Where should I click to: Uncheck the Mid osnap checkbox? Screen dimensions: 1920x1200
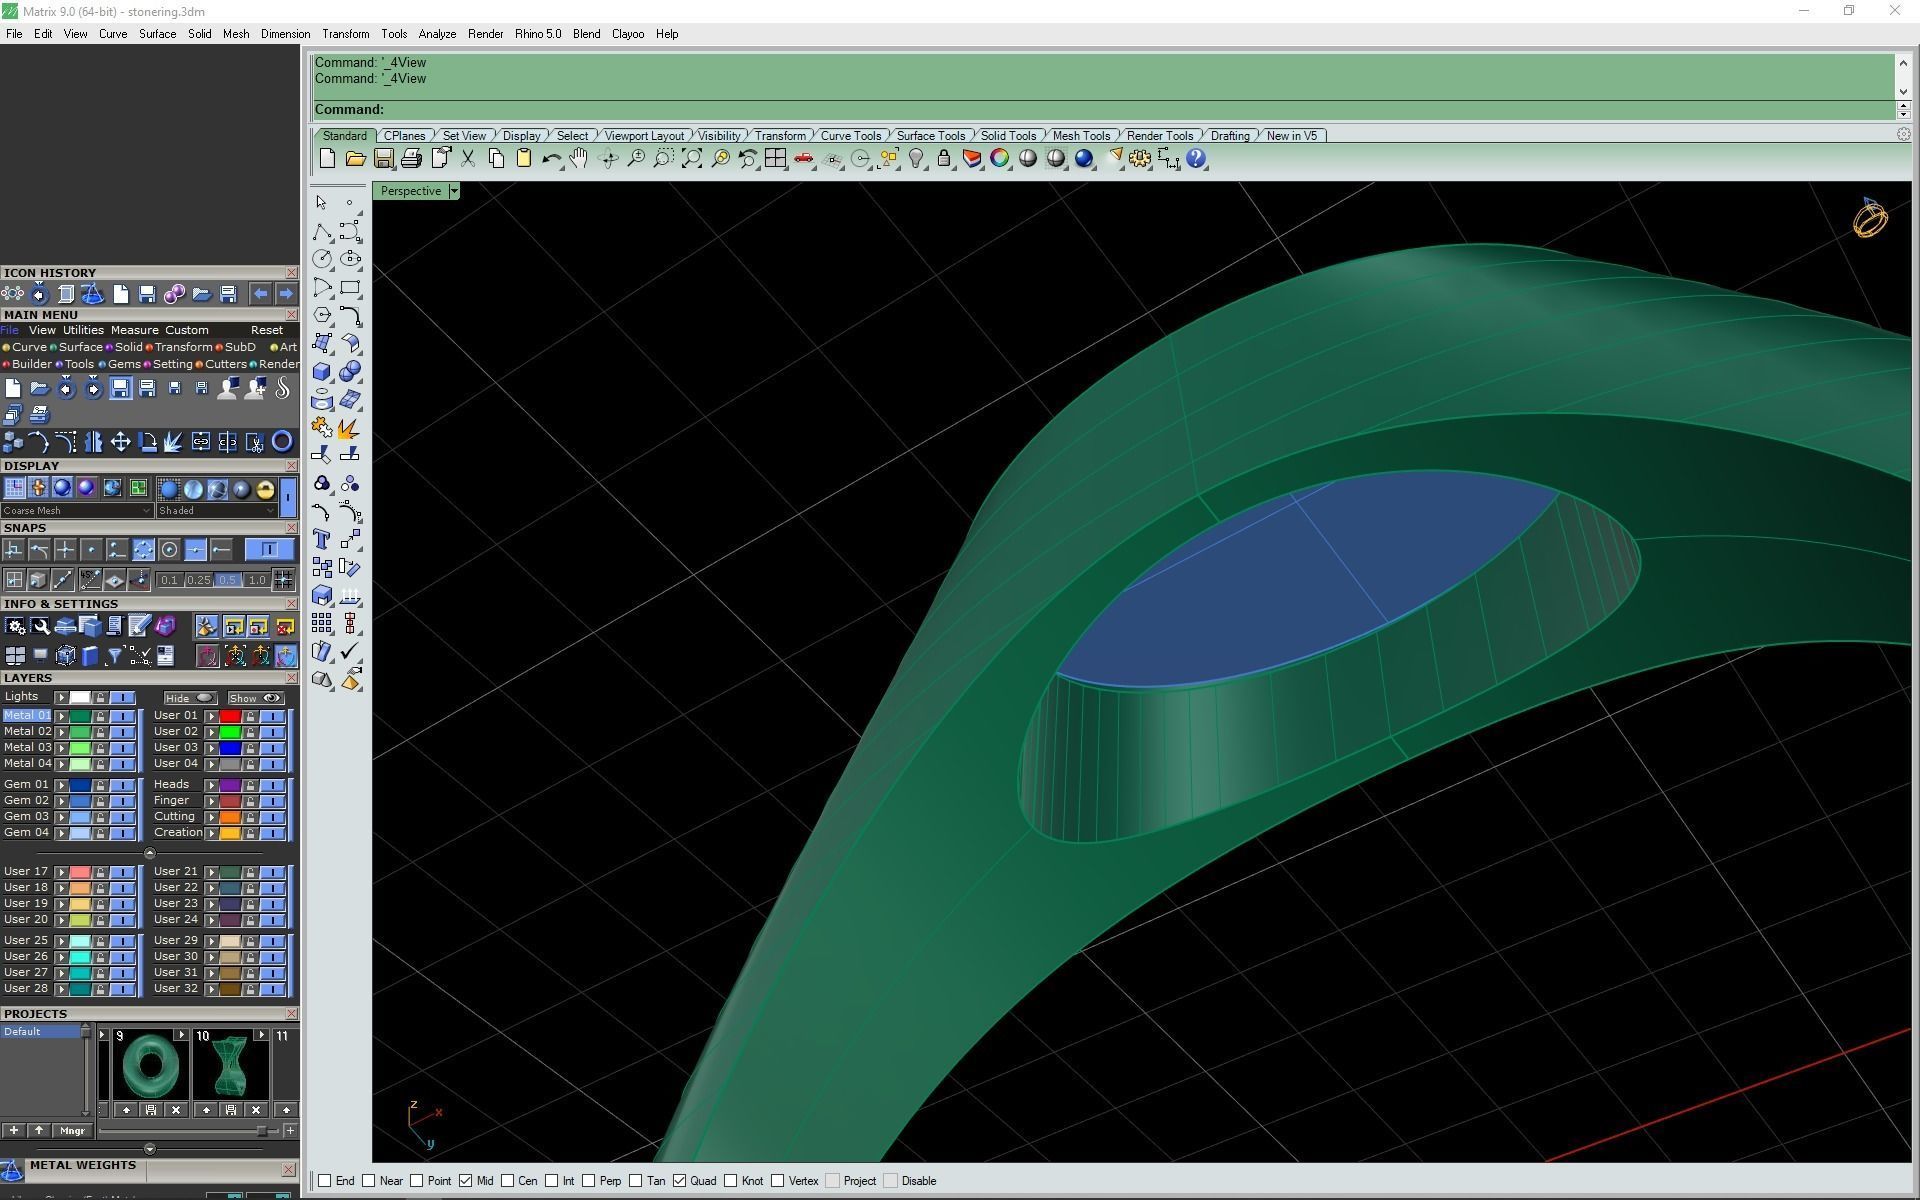pyautogui.click(x=466, y=1181)
